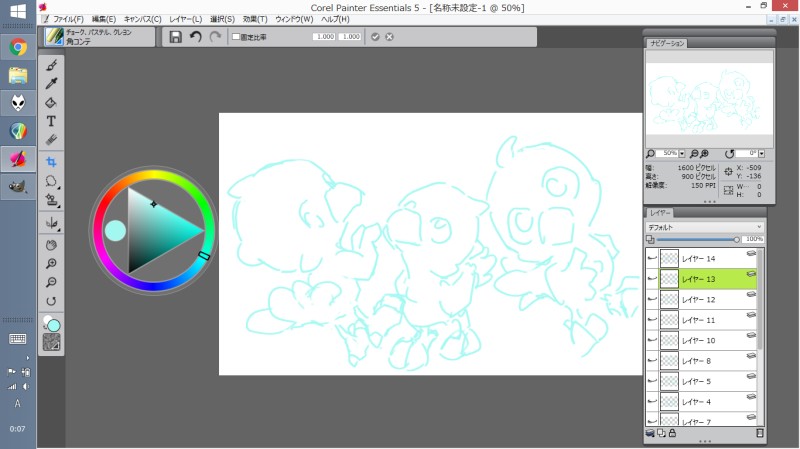Open the 編集(E) menu
Screen dimensions: 800x449
tap(104, 19)
